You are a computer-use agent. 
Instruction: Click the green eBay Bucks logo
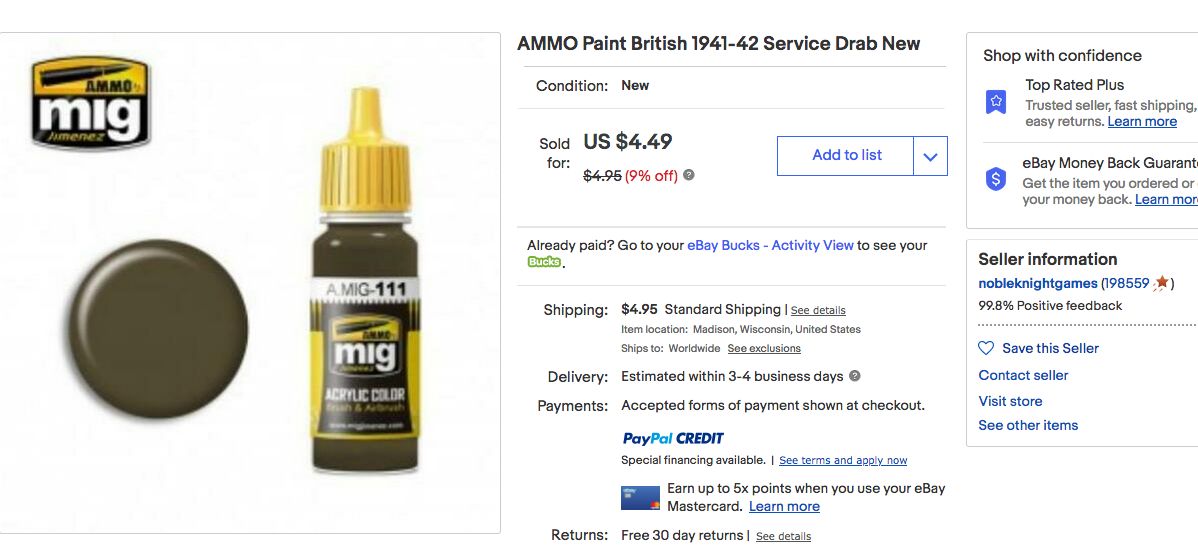pyautogui.click(x=544, y=262)
